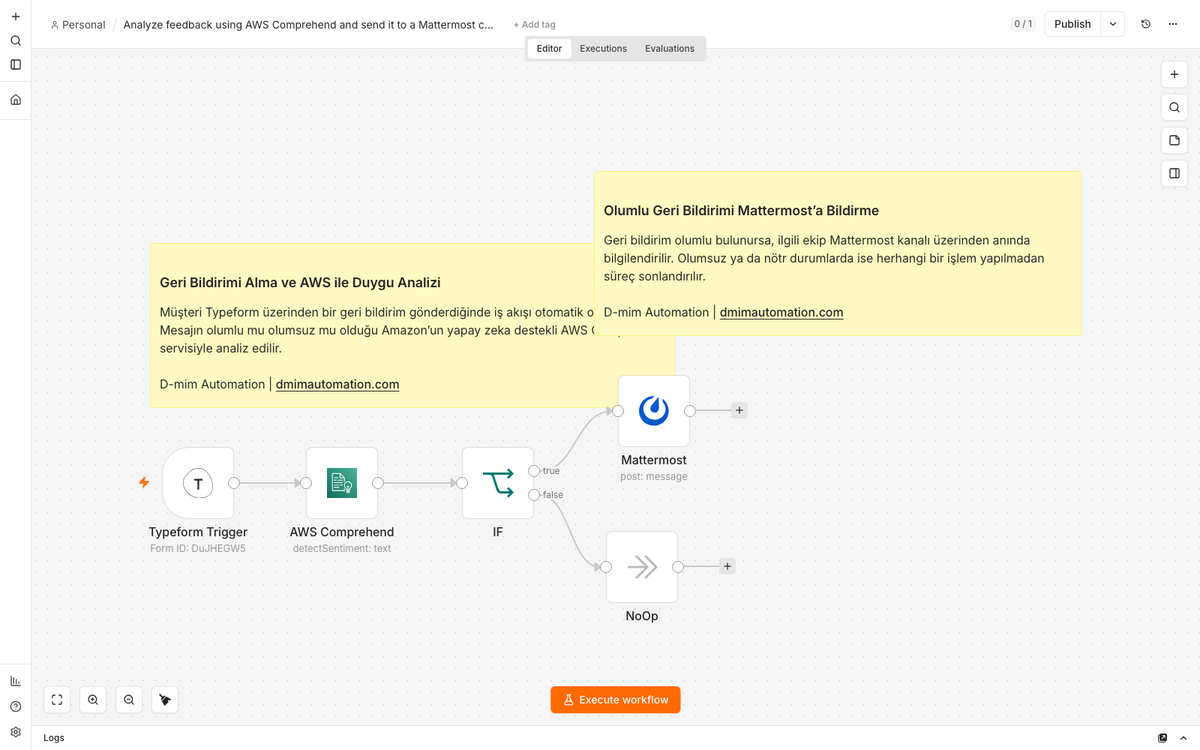Click 'Form ID: DuJHEGW5' subtitle
The image size is (1200, 750).
point(198,548)
